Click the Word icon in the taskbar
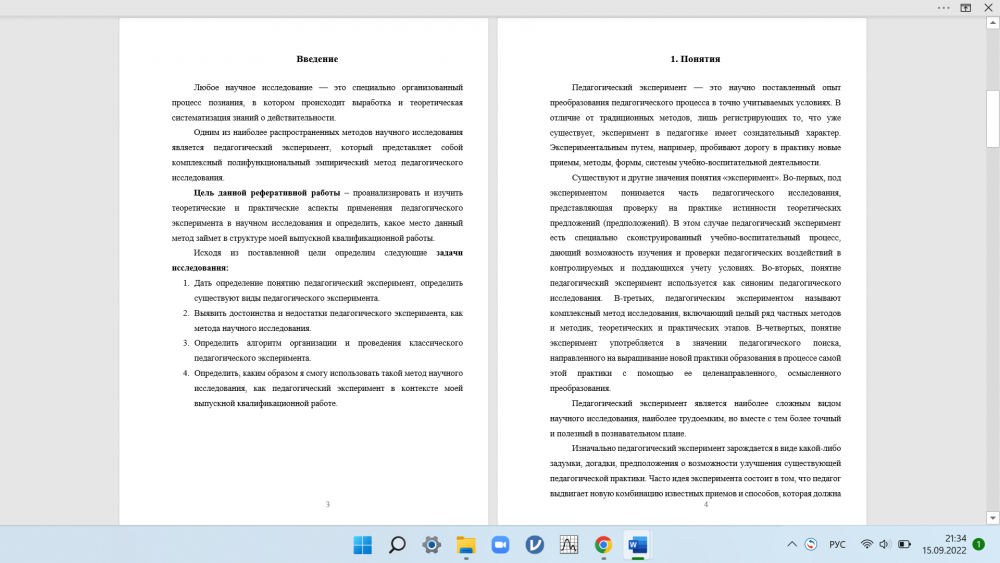This screenshot has height=563, width=1000. (637, 544)
